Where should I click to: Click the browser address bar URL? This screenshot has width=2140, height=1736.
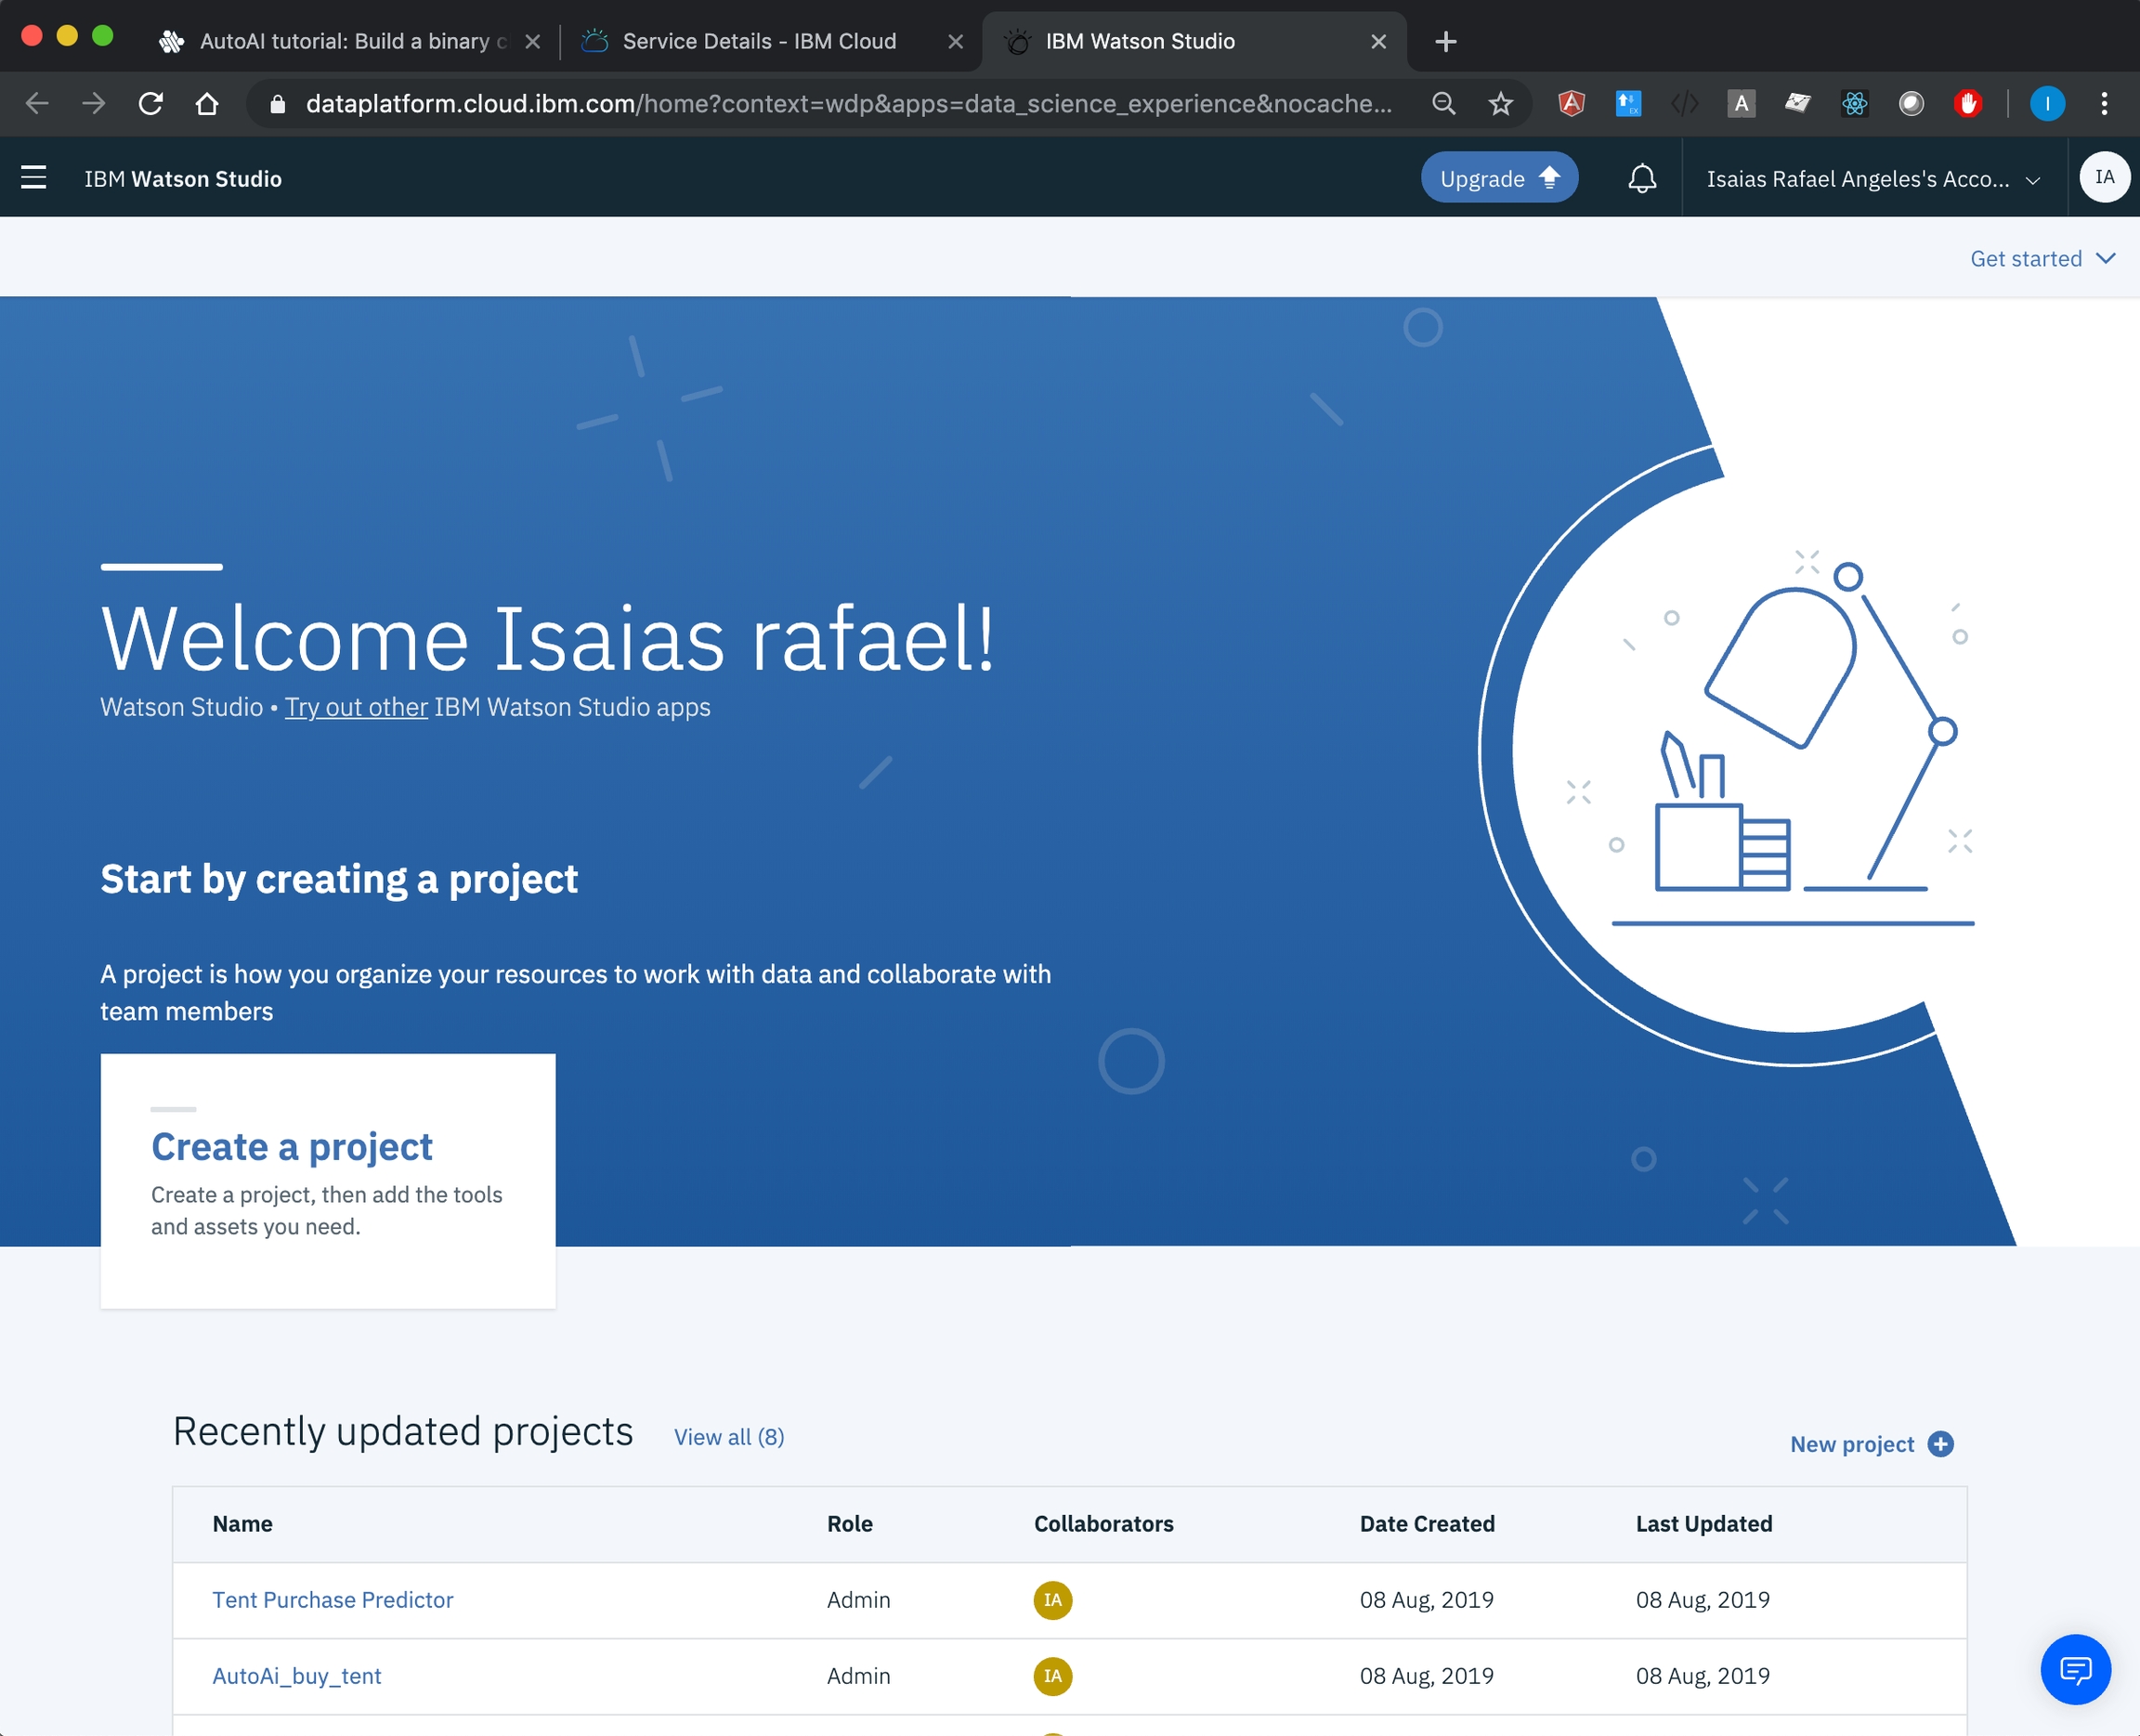(848, 103)
